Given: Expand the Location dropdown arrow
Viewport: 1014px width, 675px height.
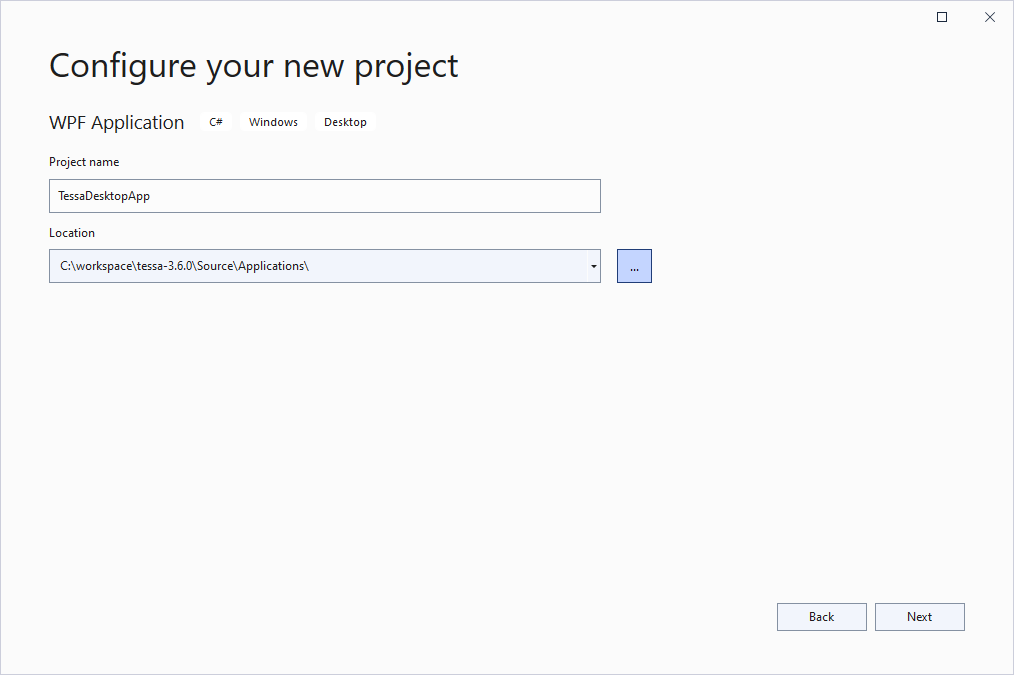Looking at the screenshot, I should pyautogui.click(x=593, y=266).
